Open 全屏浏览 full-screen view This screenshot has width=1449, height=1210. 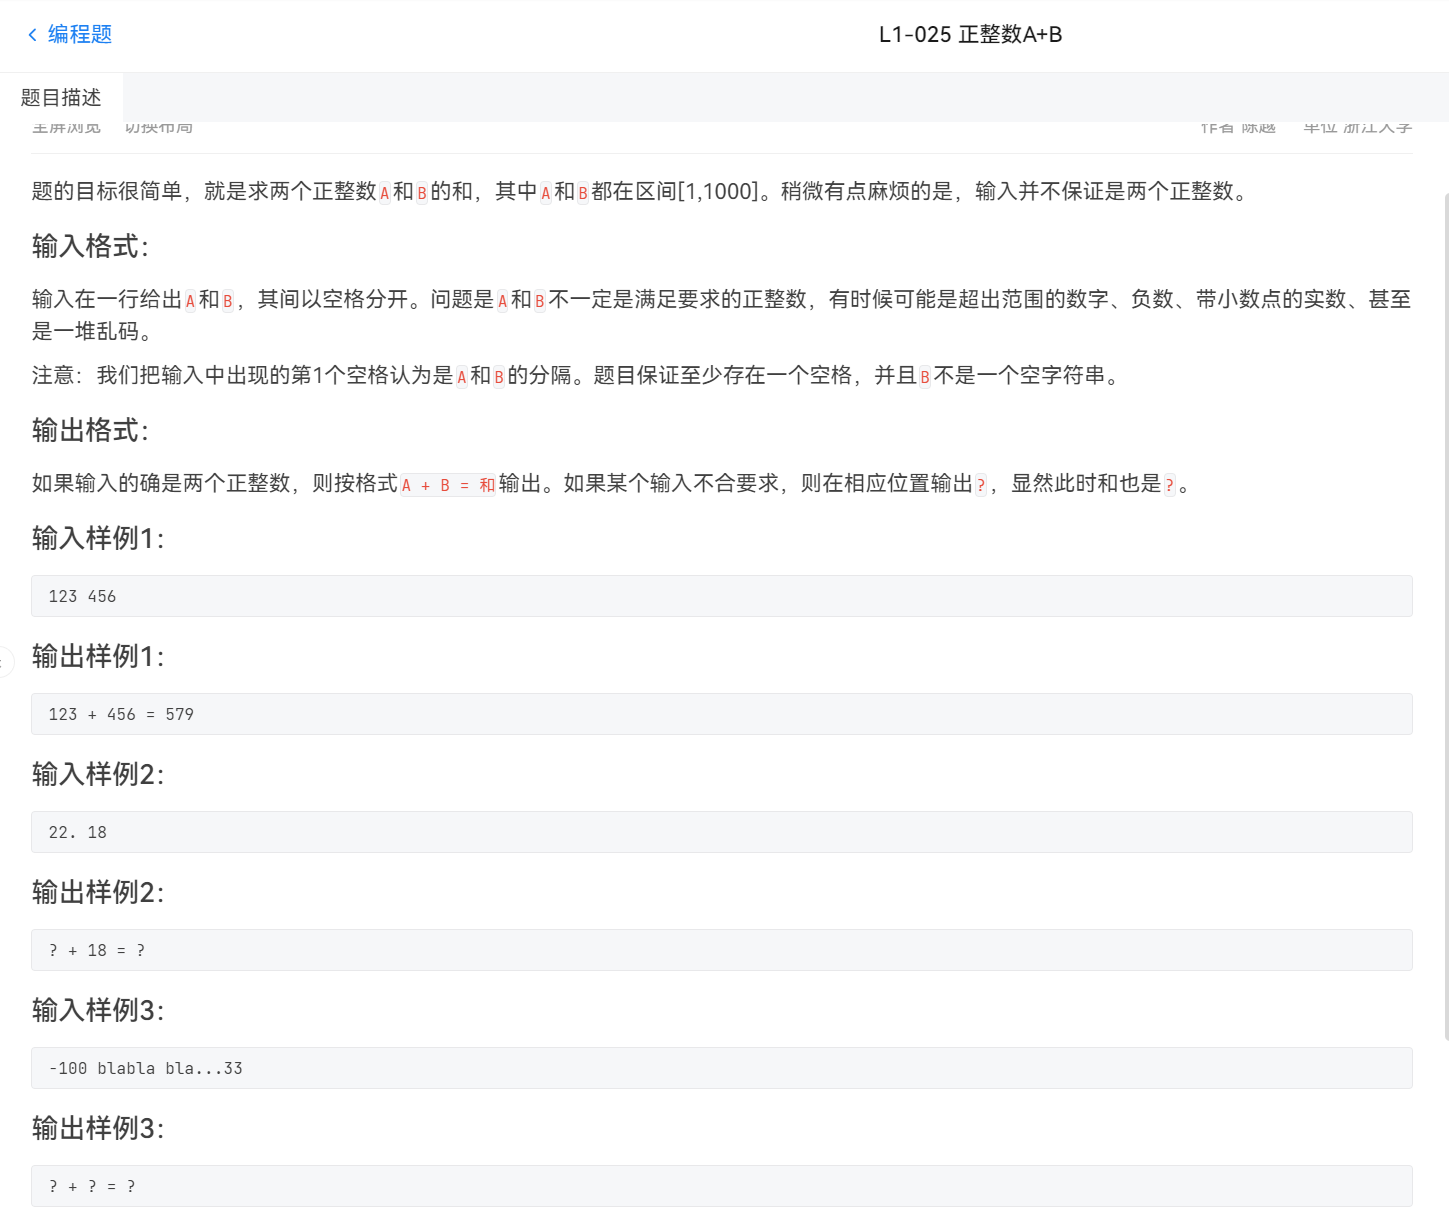point(66,127)
